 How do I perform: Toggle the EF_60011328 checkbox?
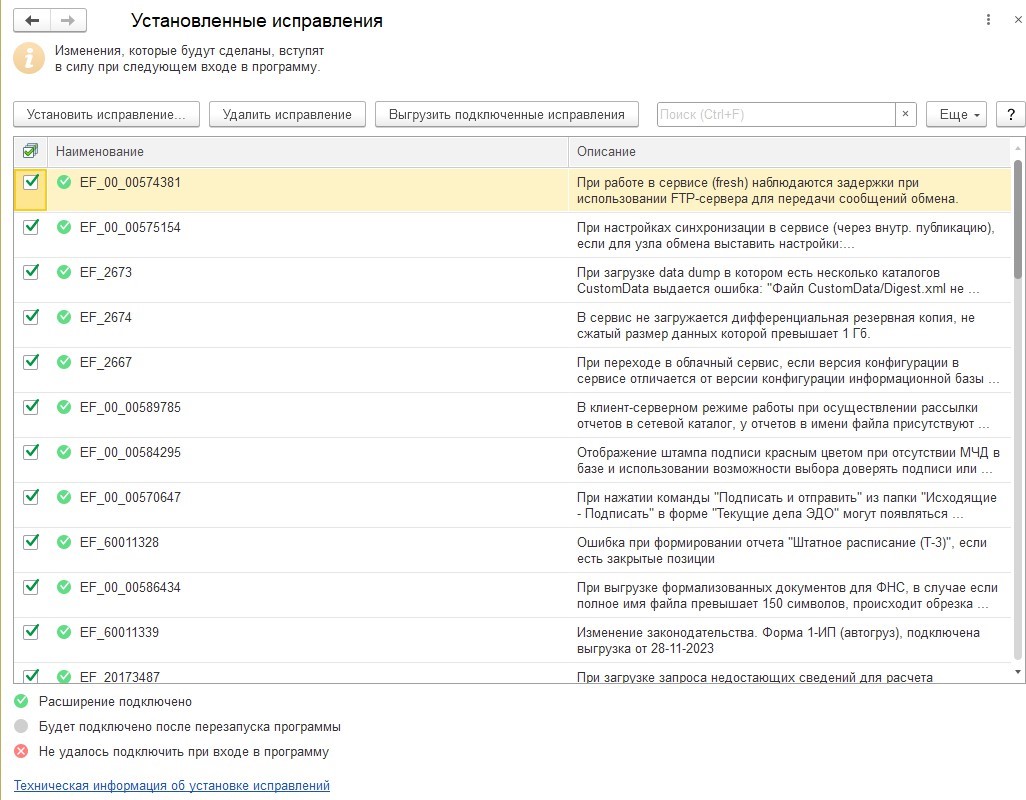[31, 542]
